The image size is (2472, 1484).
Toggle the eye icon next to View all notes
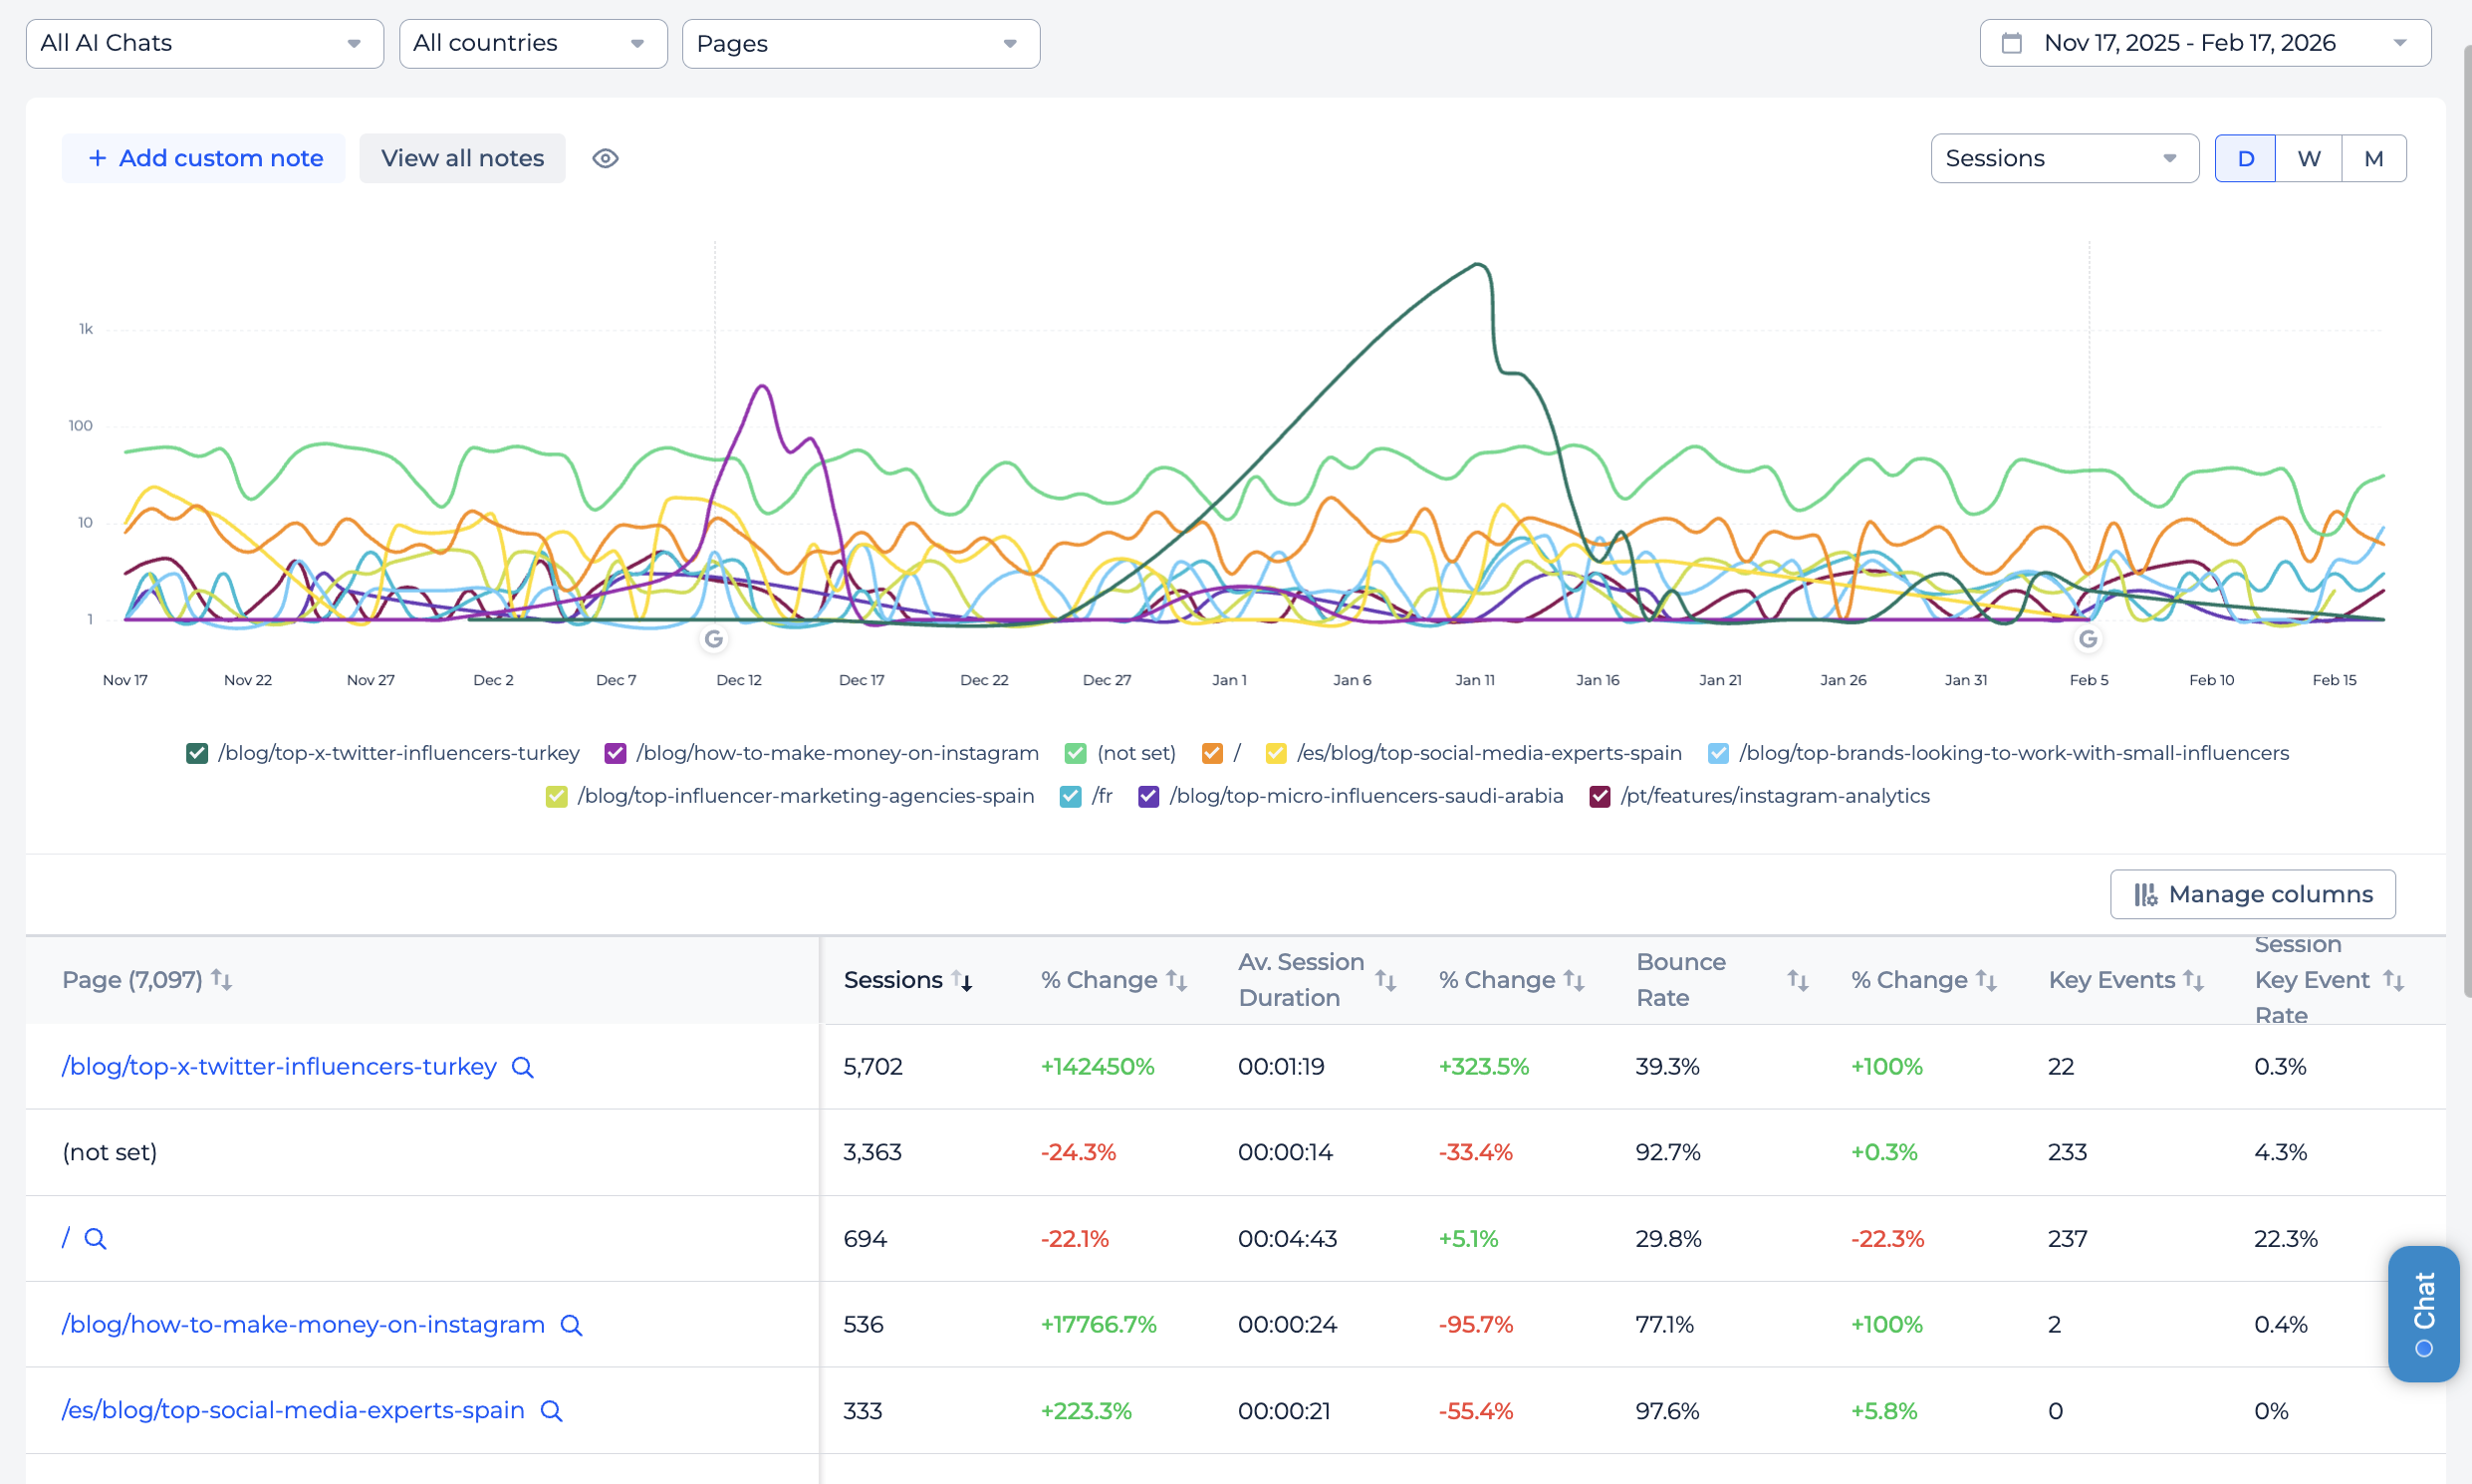click(605, 158)
